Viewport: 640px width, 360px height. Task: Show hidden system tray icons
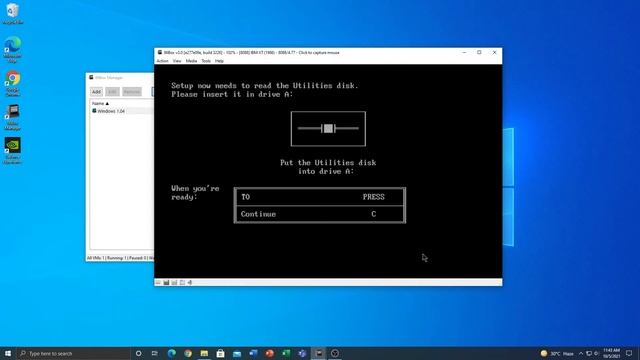581,353
